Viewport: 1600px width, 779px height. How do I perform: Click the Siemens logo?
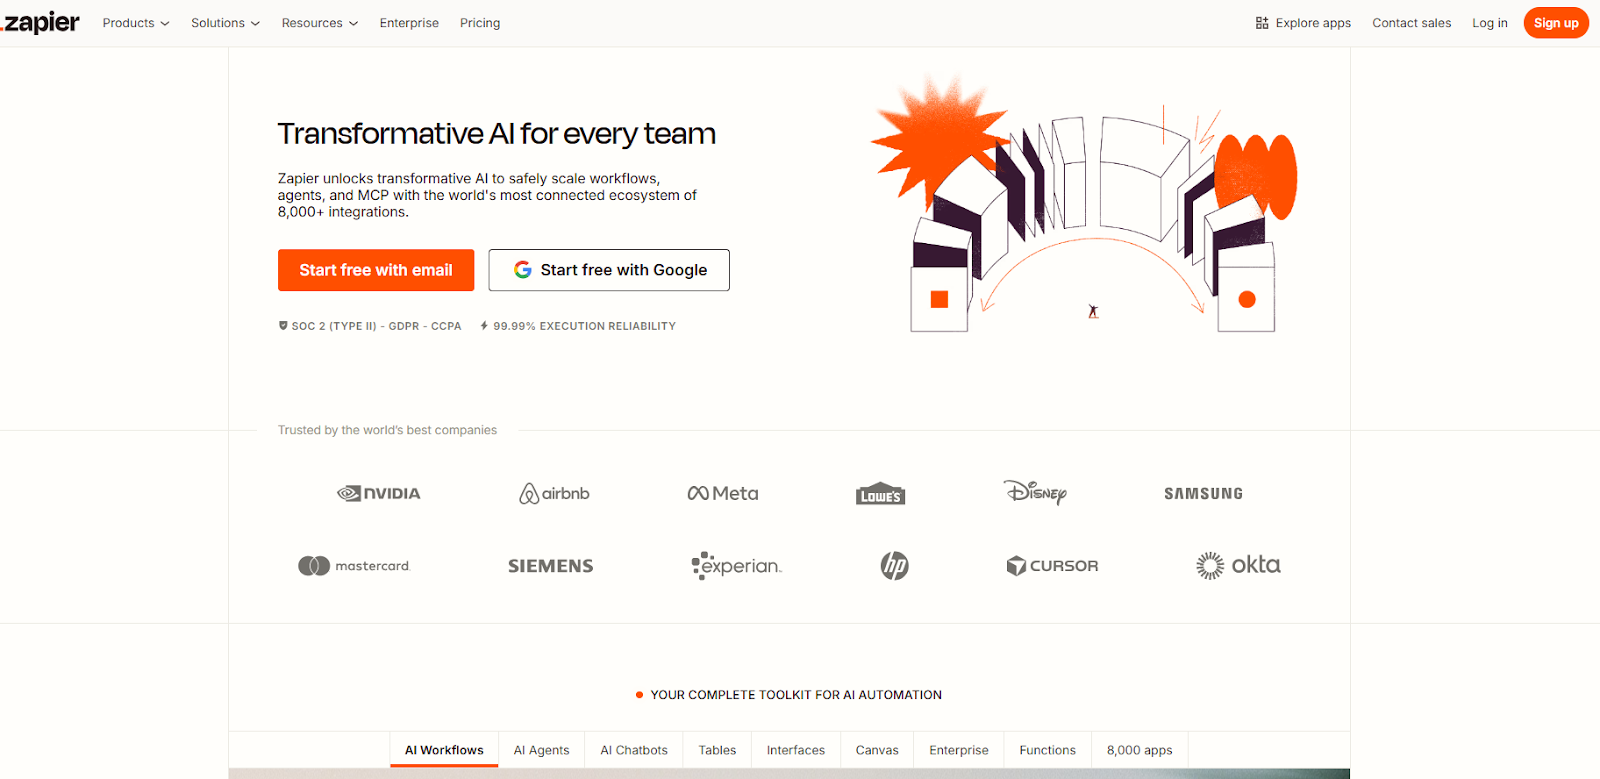[x=551, y=566]
